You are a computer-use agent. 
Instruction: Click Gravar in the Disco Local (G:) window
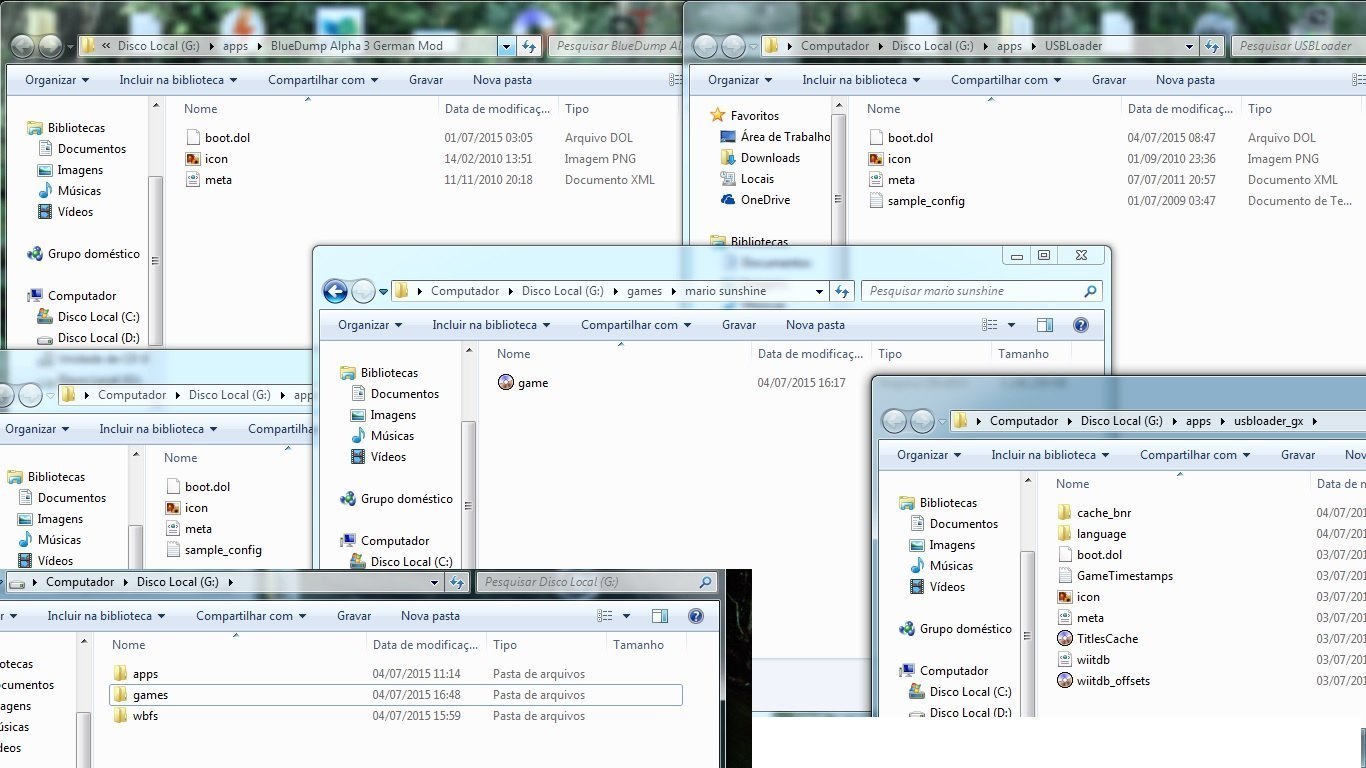pyautogui.click(x=354, y=616)
